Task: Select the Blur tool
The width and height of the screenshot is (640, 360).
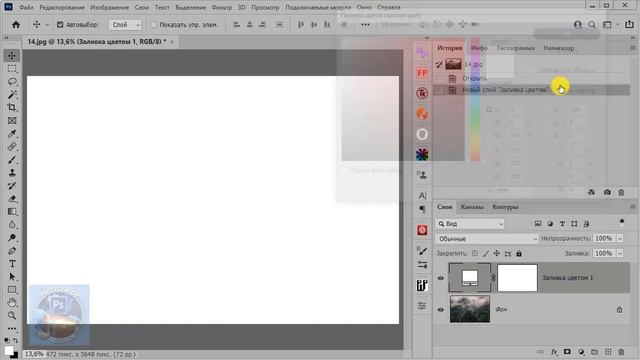Action: coord(12,225)
